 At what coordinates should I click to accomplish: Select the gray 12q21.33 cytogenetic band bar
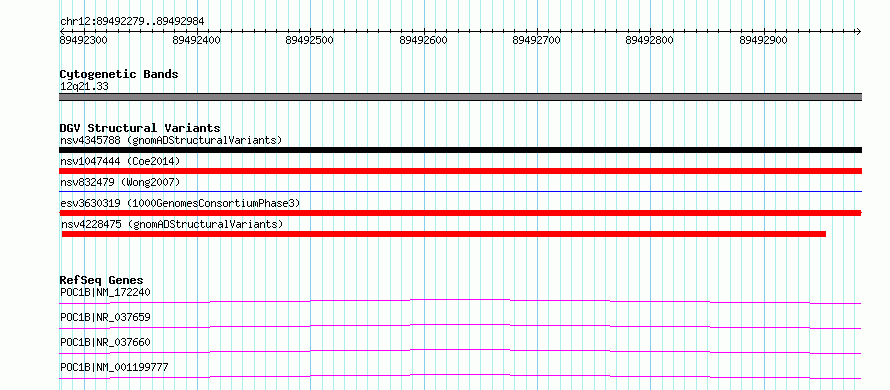[460, 97]
